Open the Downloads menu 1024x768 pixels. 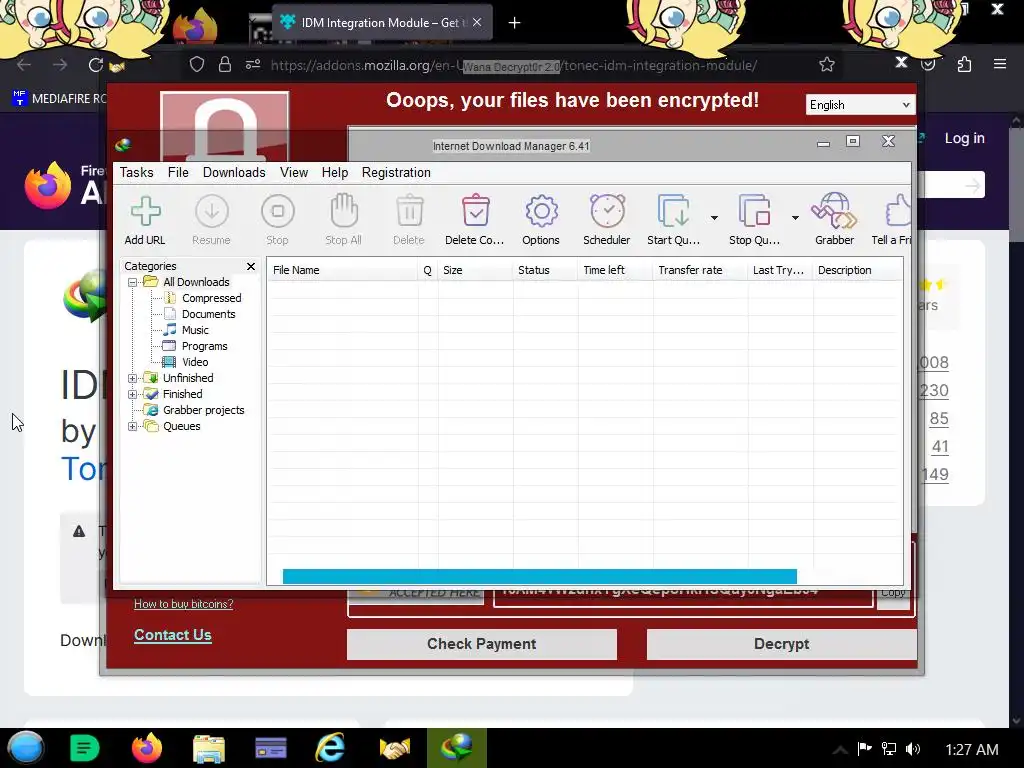pyautogui.click(x=234, y=172)
